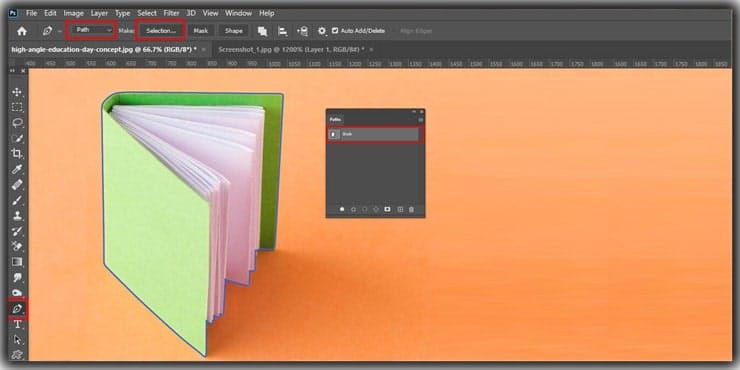The height and width of the screenshot is (370, 740).
Task: Select the Rectangular Marquee tool
Action: click(17, 107)
